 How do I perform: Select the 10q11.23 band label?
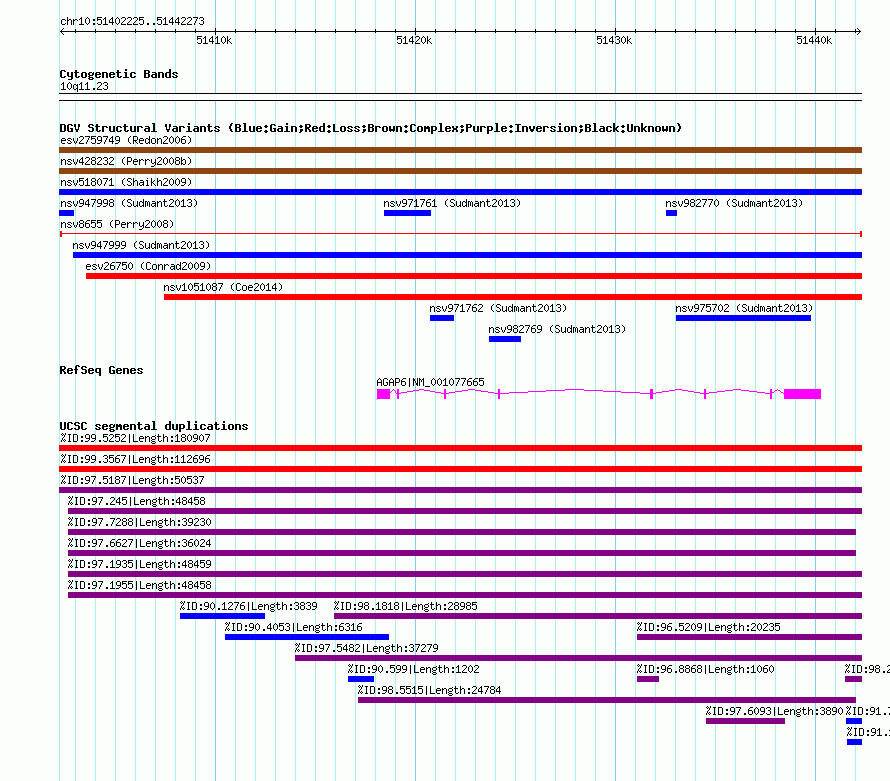coord(84,86)
